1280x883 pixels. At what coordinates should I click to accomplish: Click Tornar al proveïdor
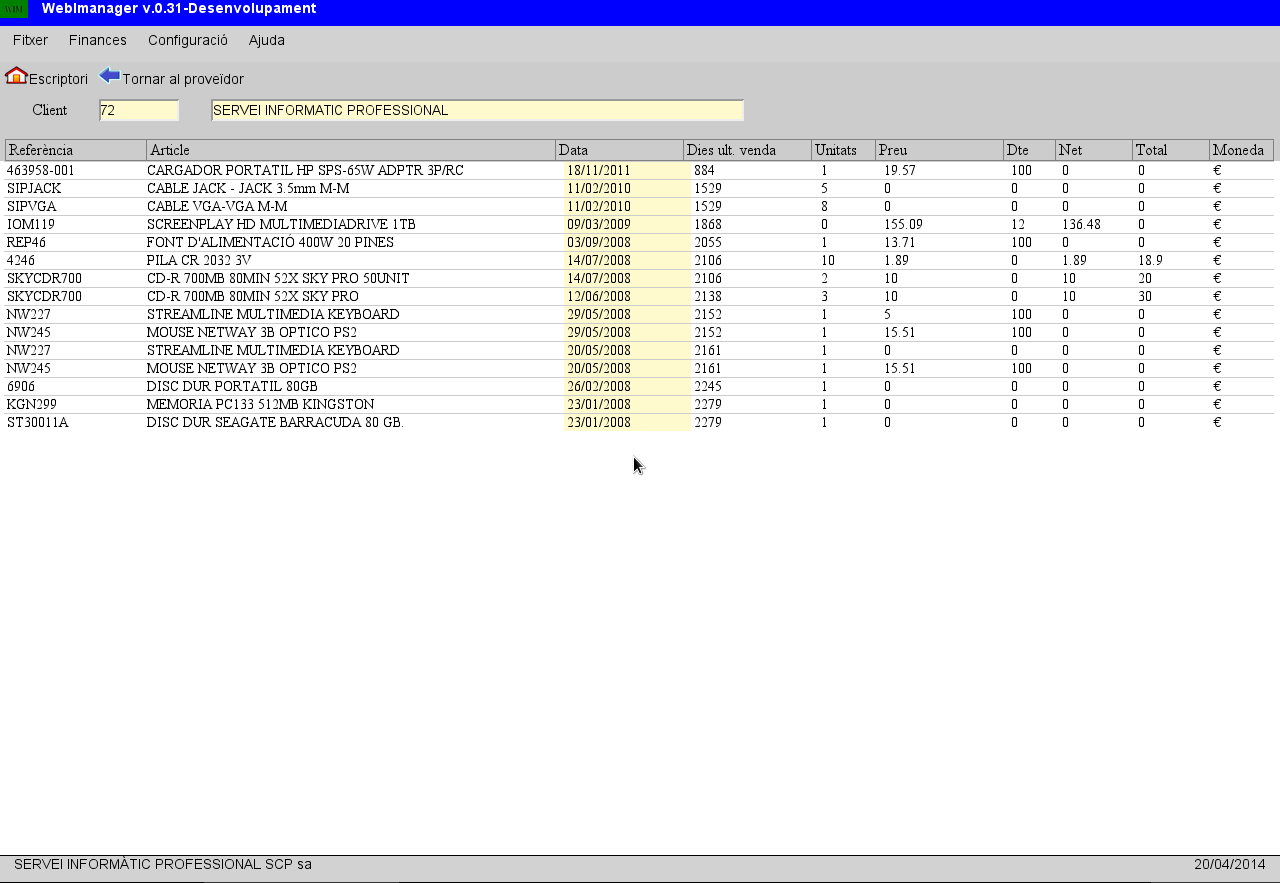(181, 77)
